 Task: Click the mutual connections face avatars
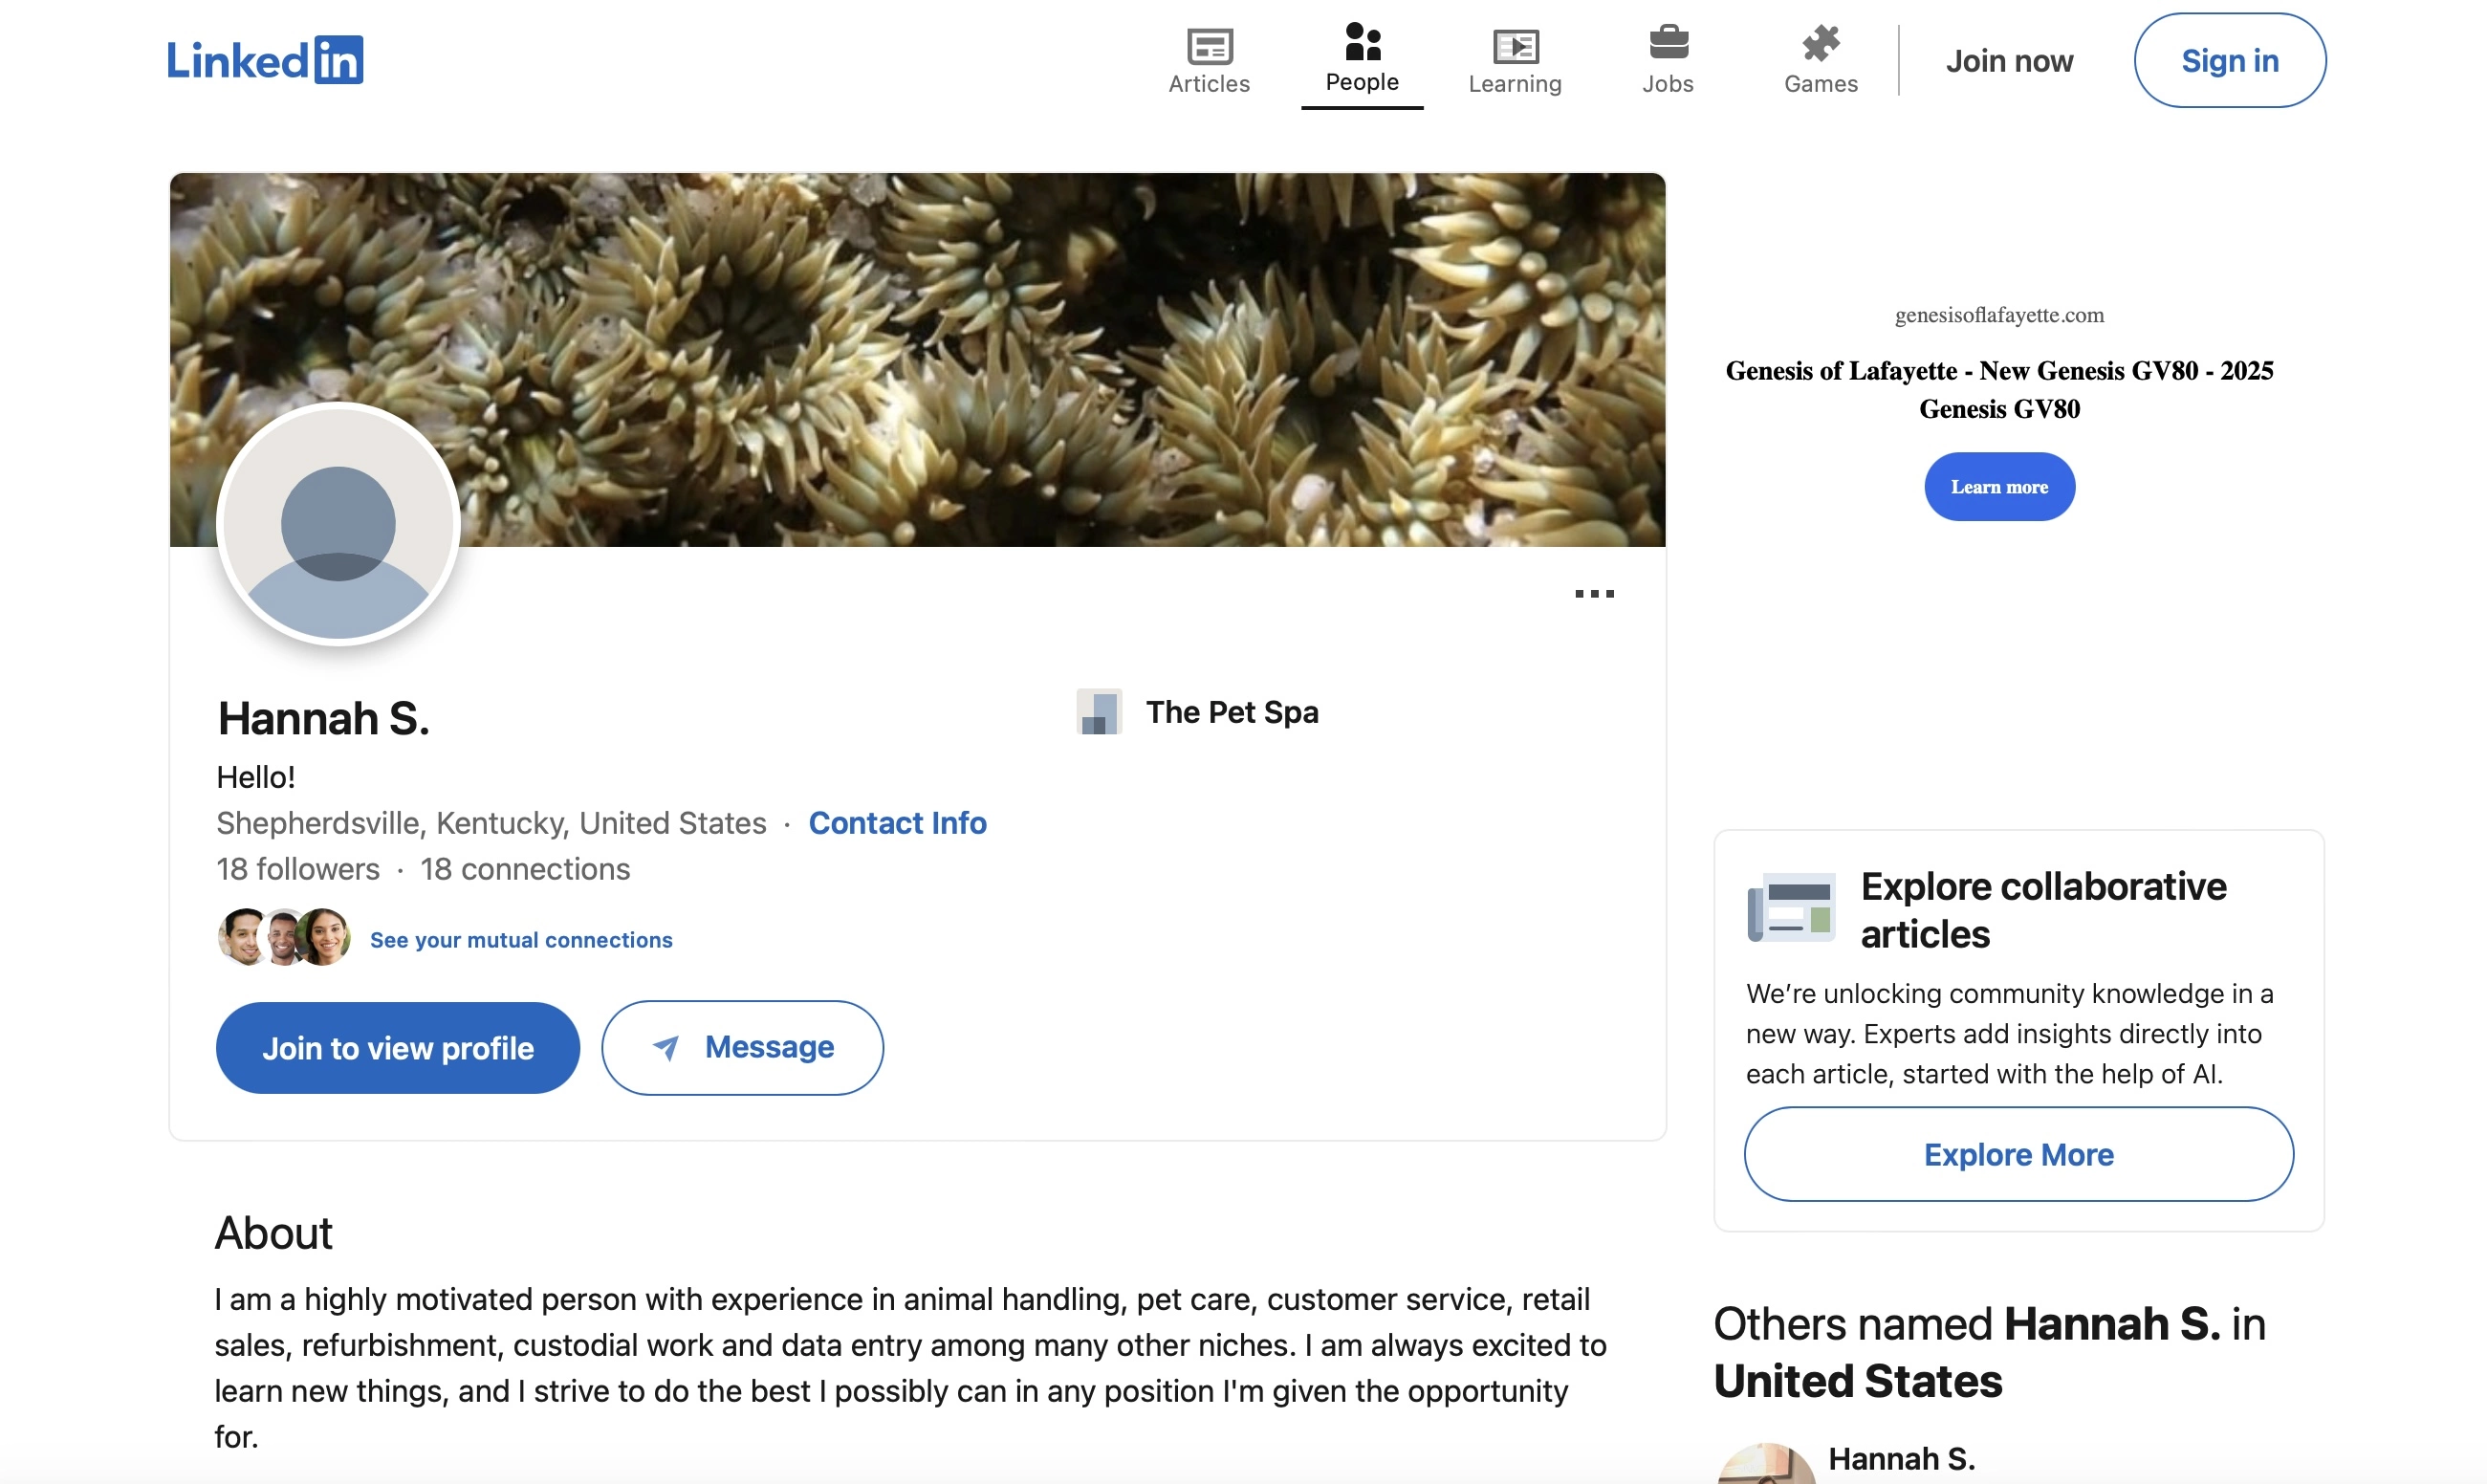[284, 937]
